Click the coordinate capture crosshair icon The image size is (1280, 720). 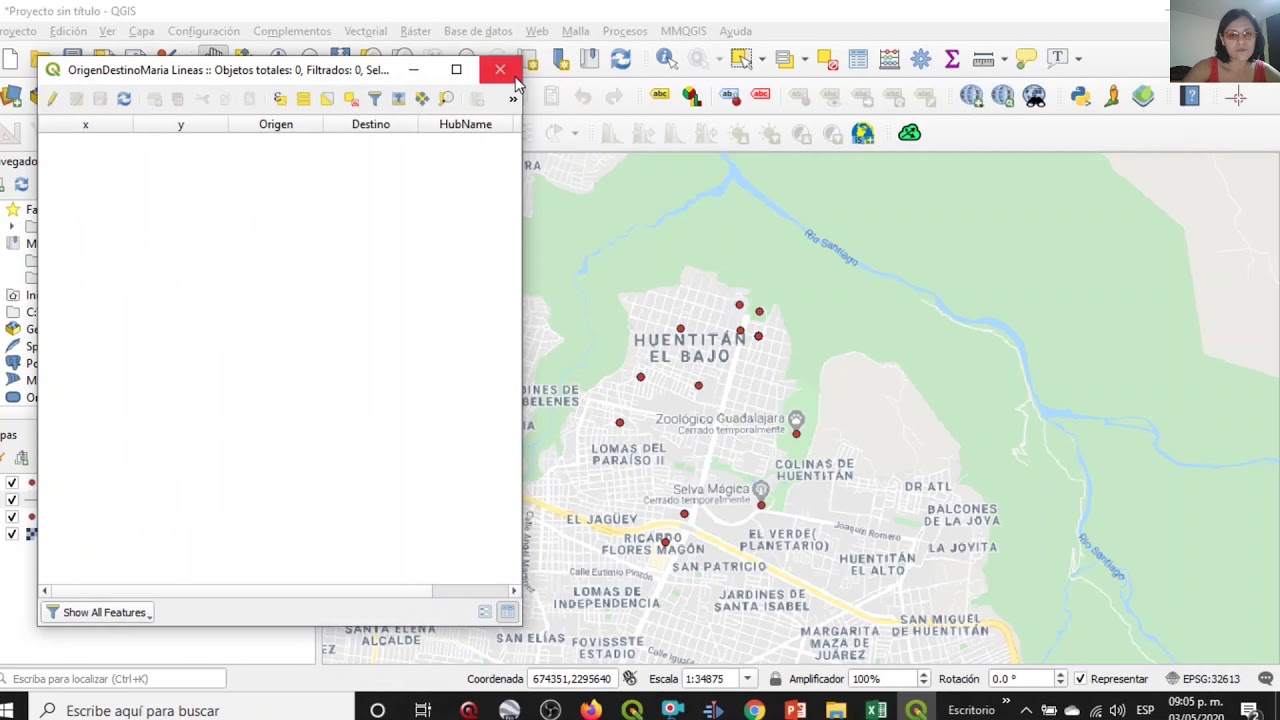(1237, 97)
